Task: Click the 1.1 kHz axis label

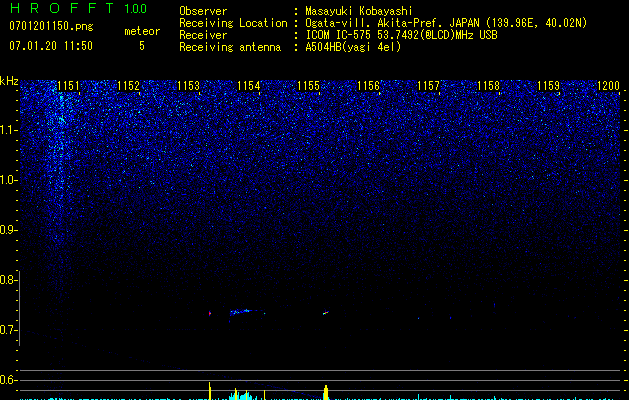Action: click(8, 130)
